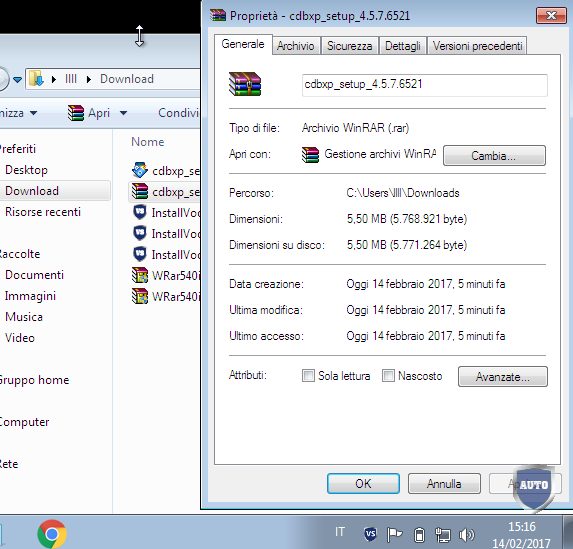The image size is (573, 549).
Task: Open Immagini library in sidebar
Action: coord(30,296)
